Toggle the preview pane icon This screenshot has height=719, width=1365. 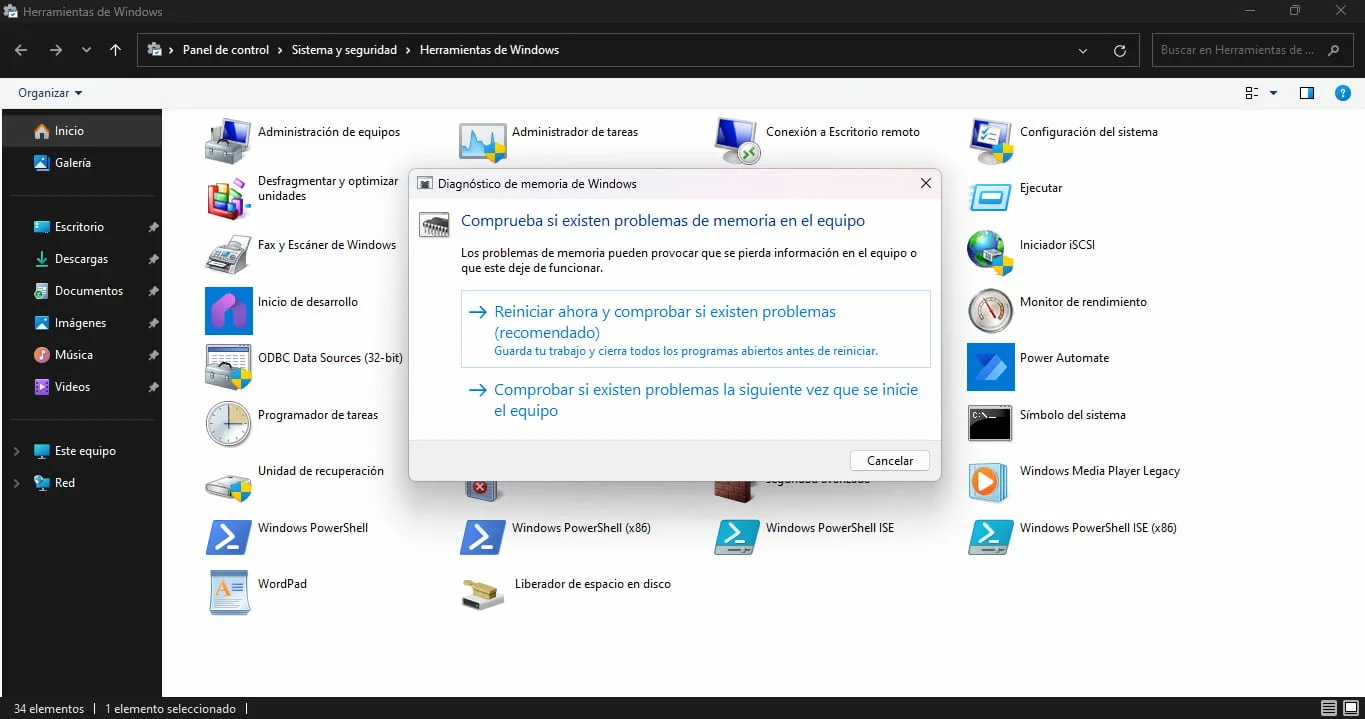click(1306, 93)
